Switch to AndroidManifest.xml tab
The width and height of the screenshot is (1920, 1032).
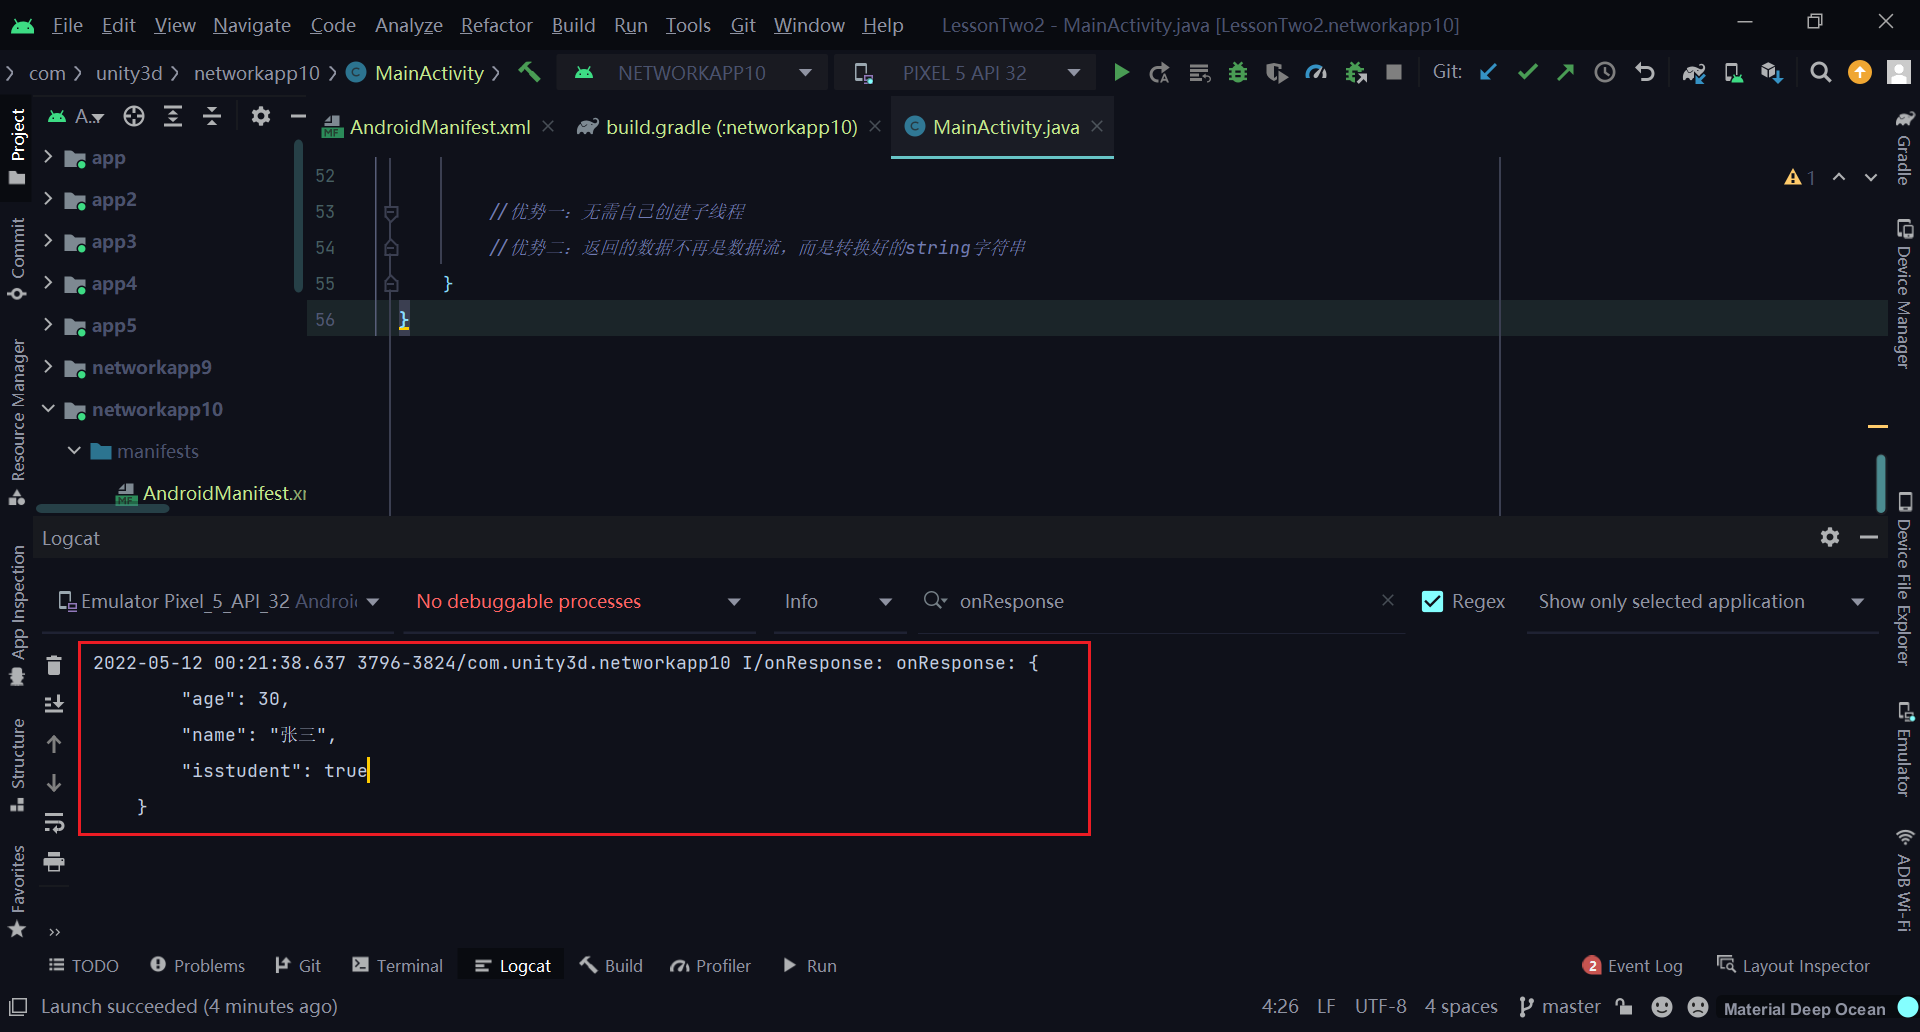click(x=440, y=127)
